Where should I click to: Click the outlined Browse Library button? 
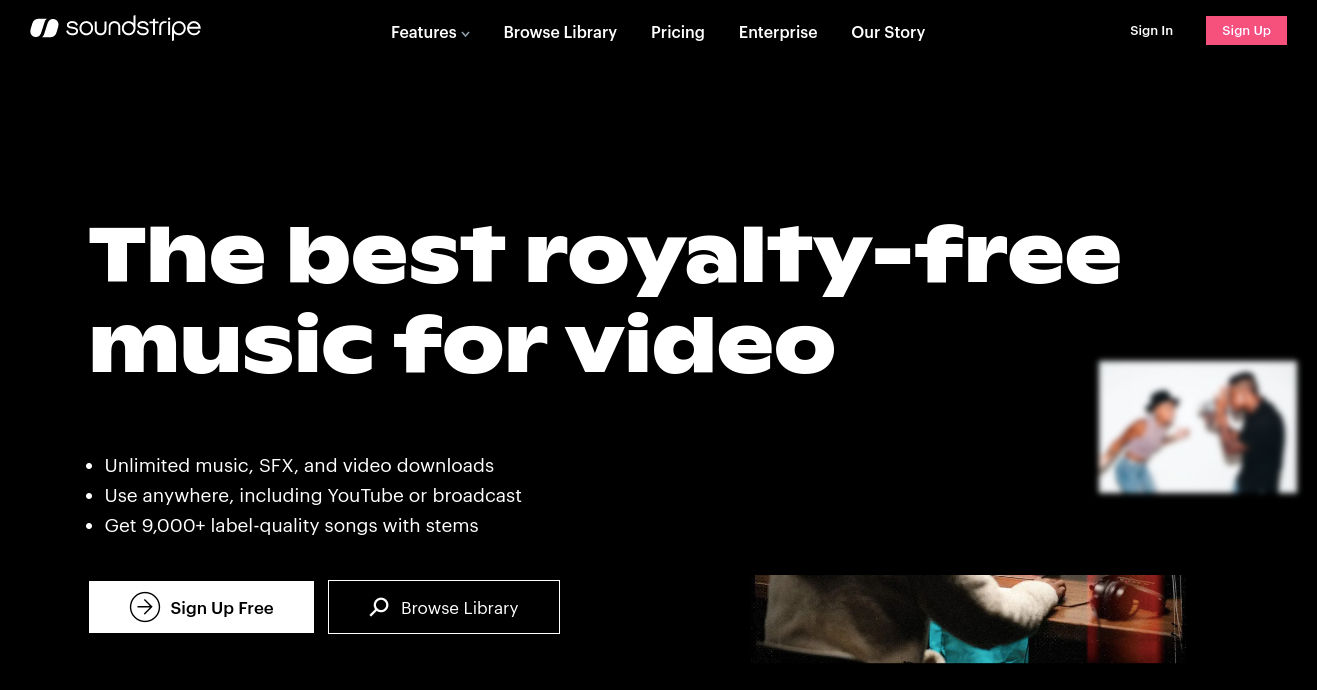tap(444, 607)
